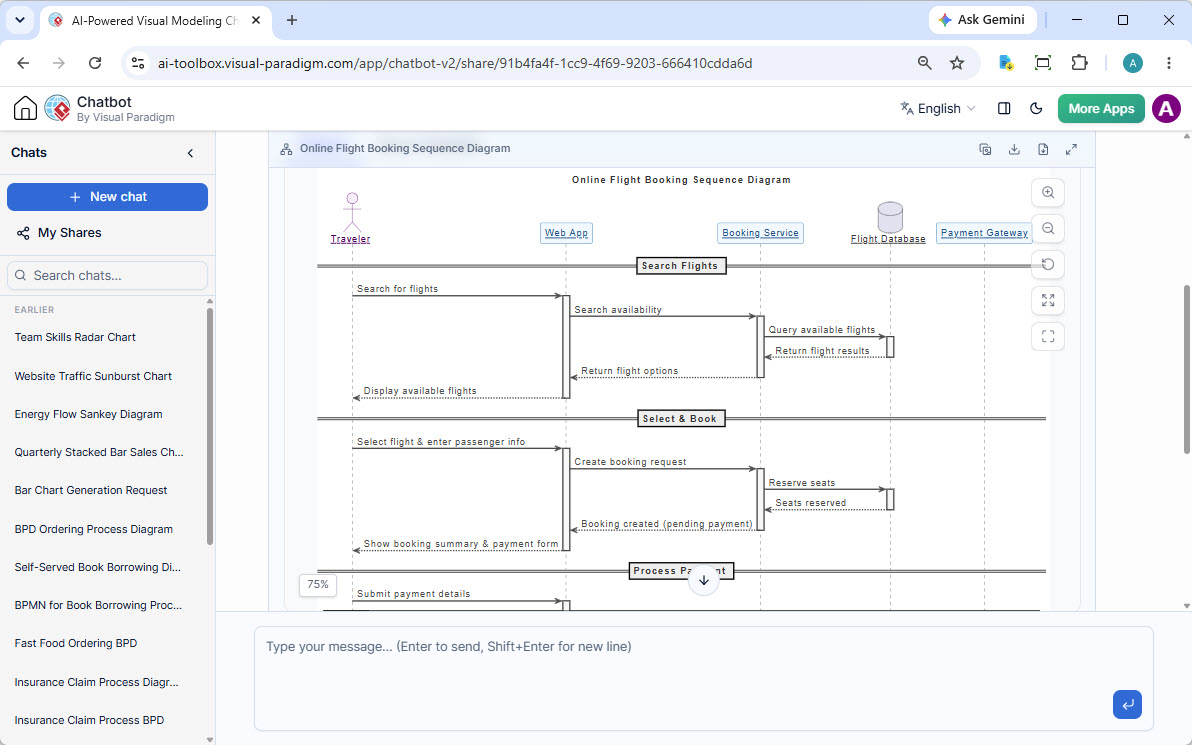1192x745 pixels.
Task: Click the Chatbot logo icon
Action: pos(57,109)
